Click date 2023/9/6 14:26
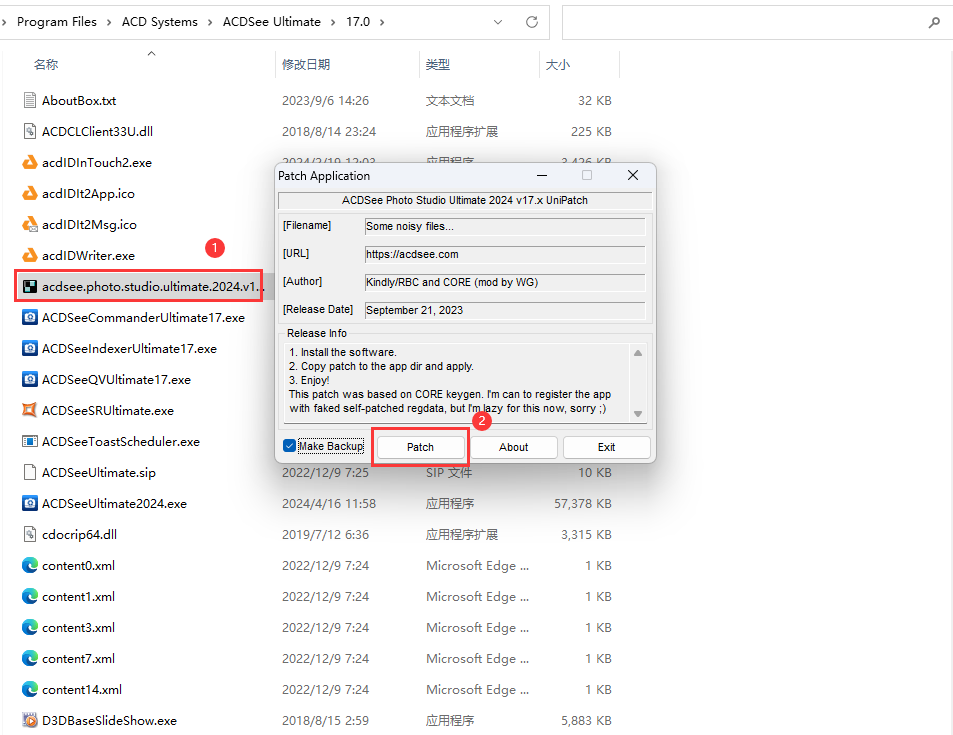953x735 pixels. [x=325, y=100]
